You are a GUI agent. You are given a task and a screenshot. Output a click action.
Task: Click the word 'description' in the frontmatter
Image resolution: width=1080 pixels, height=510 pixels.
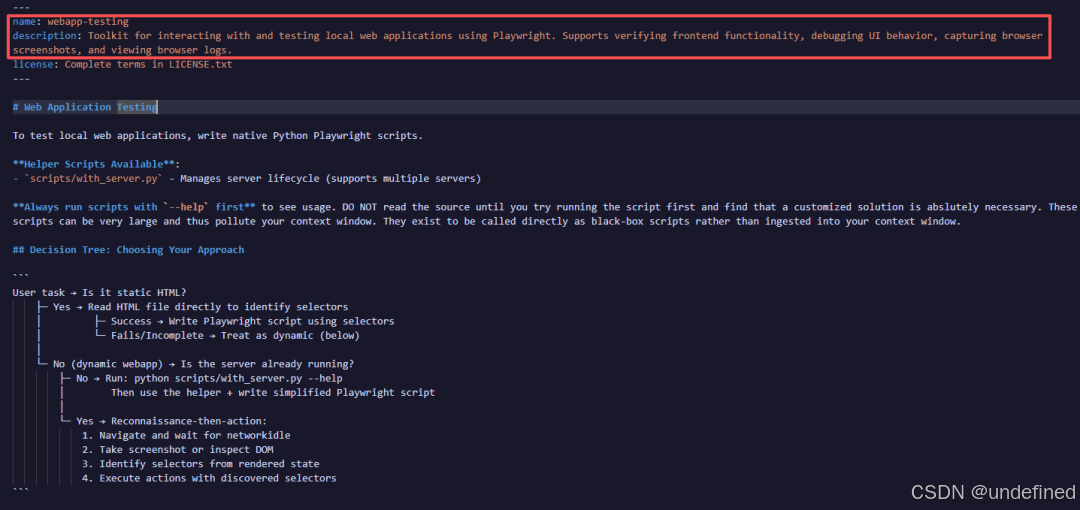click(x=44, y=36)
